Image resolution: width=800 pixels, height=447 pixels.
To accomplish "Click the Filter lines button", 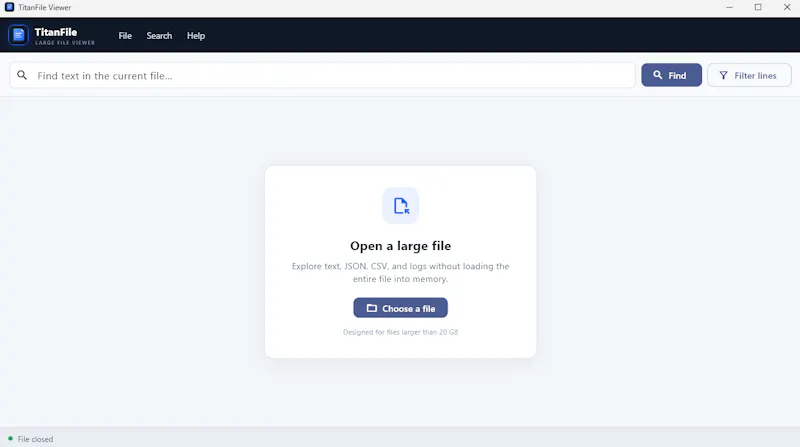I will pos(749,75).
